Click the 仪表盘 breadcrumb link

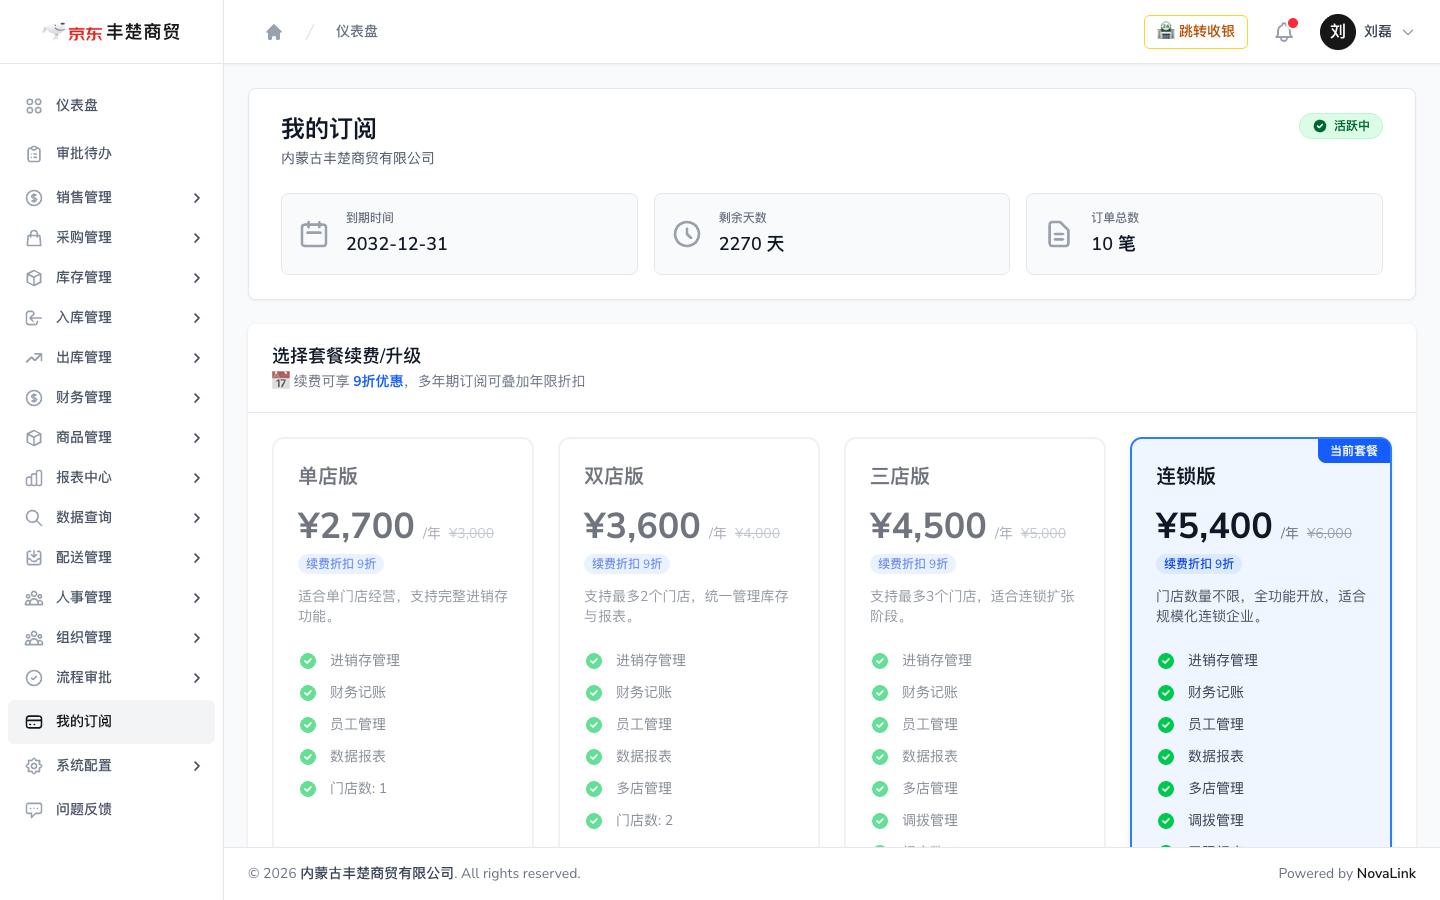coord(357,32)
